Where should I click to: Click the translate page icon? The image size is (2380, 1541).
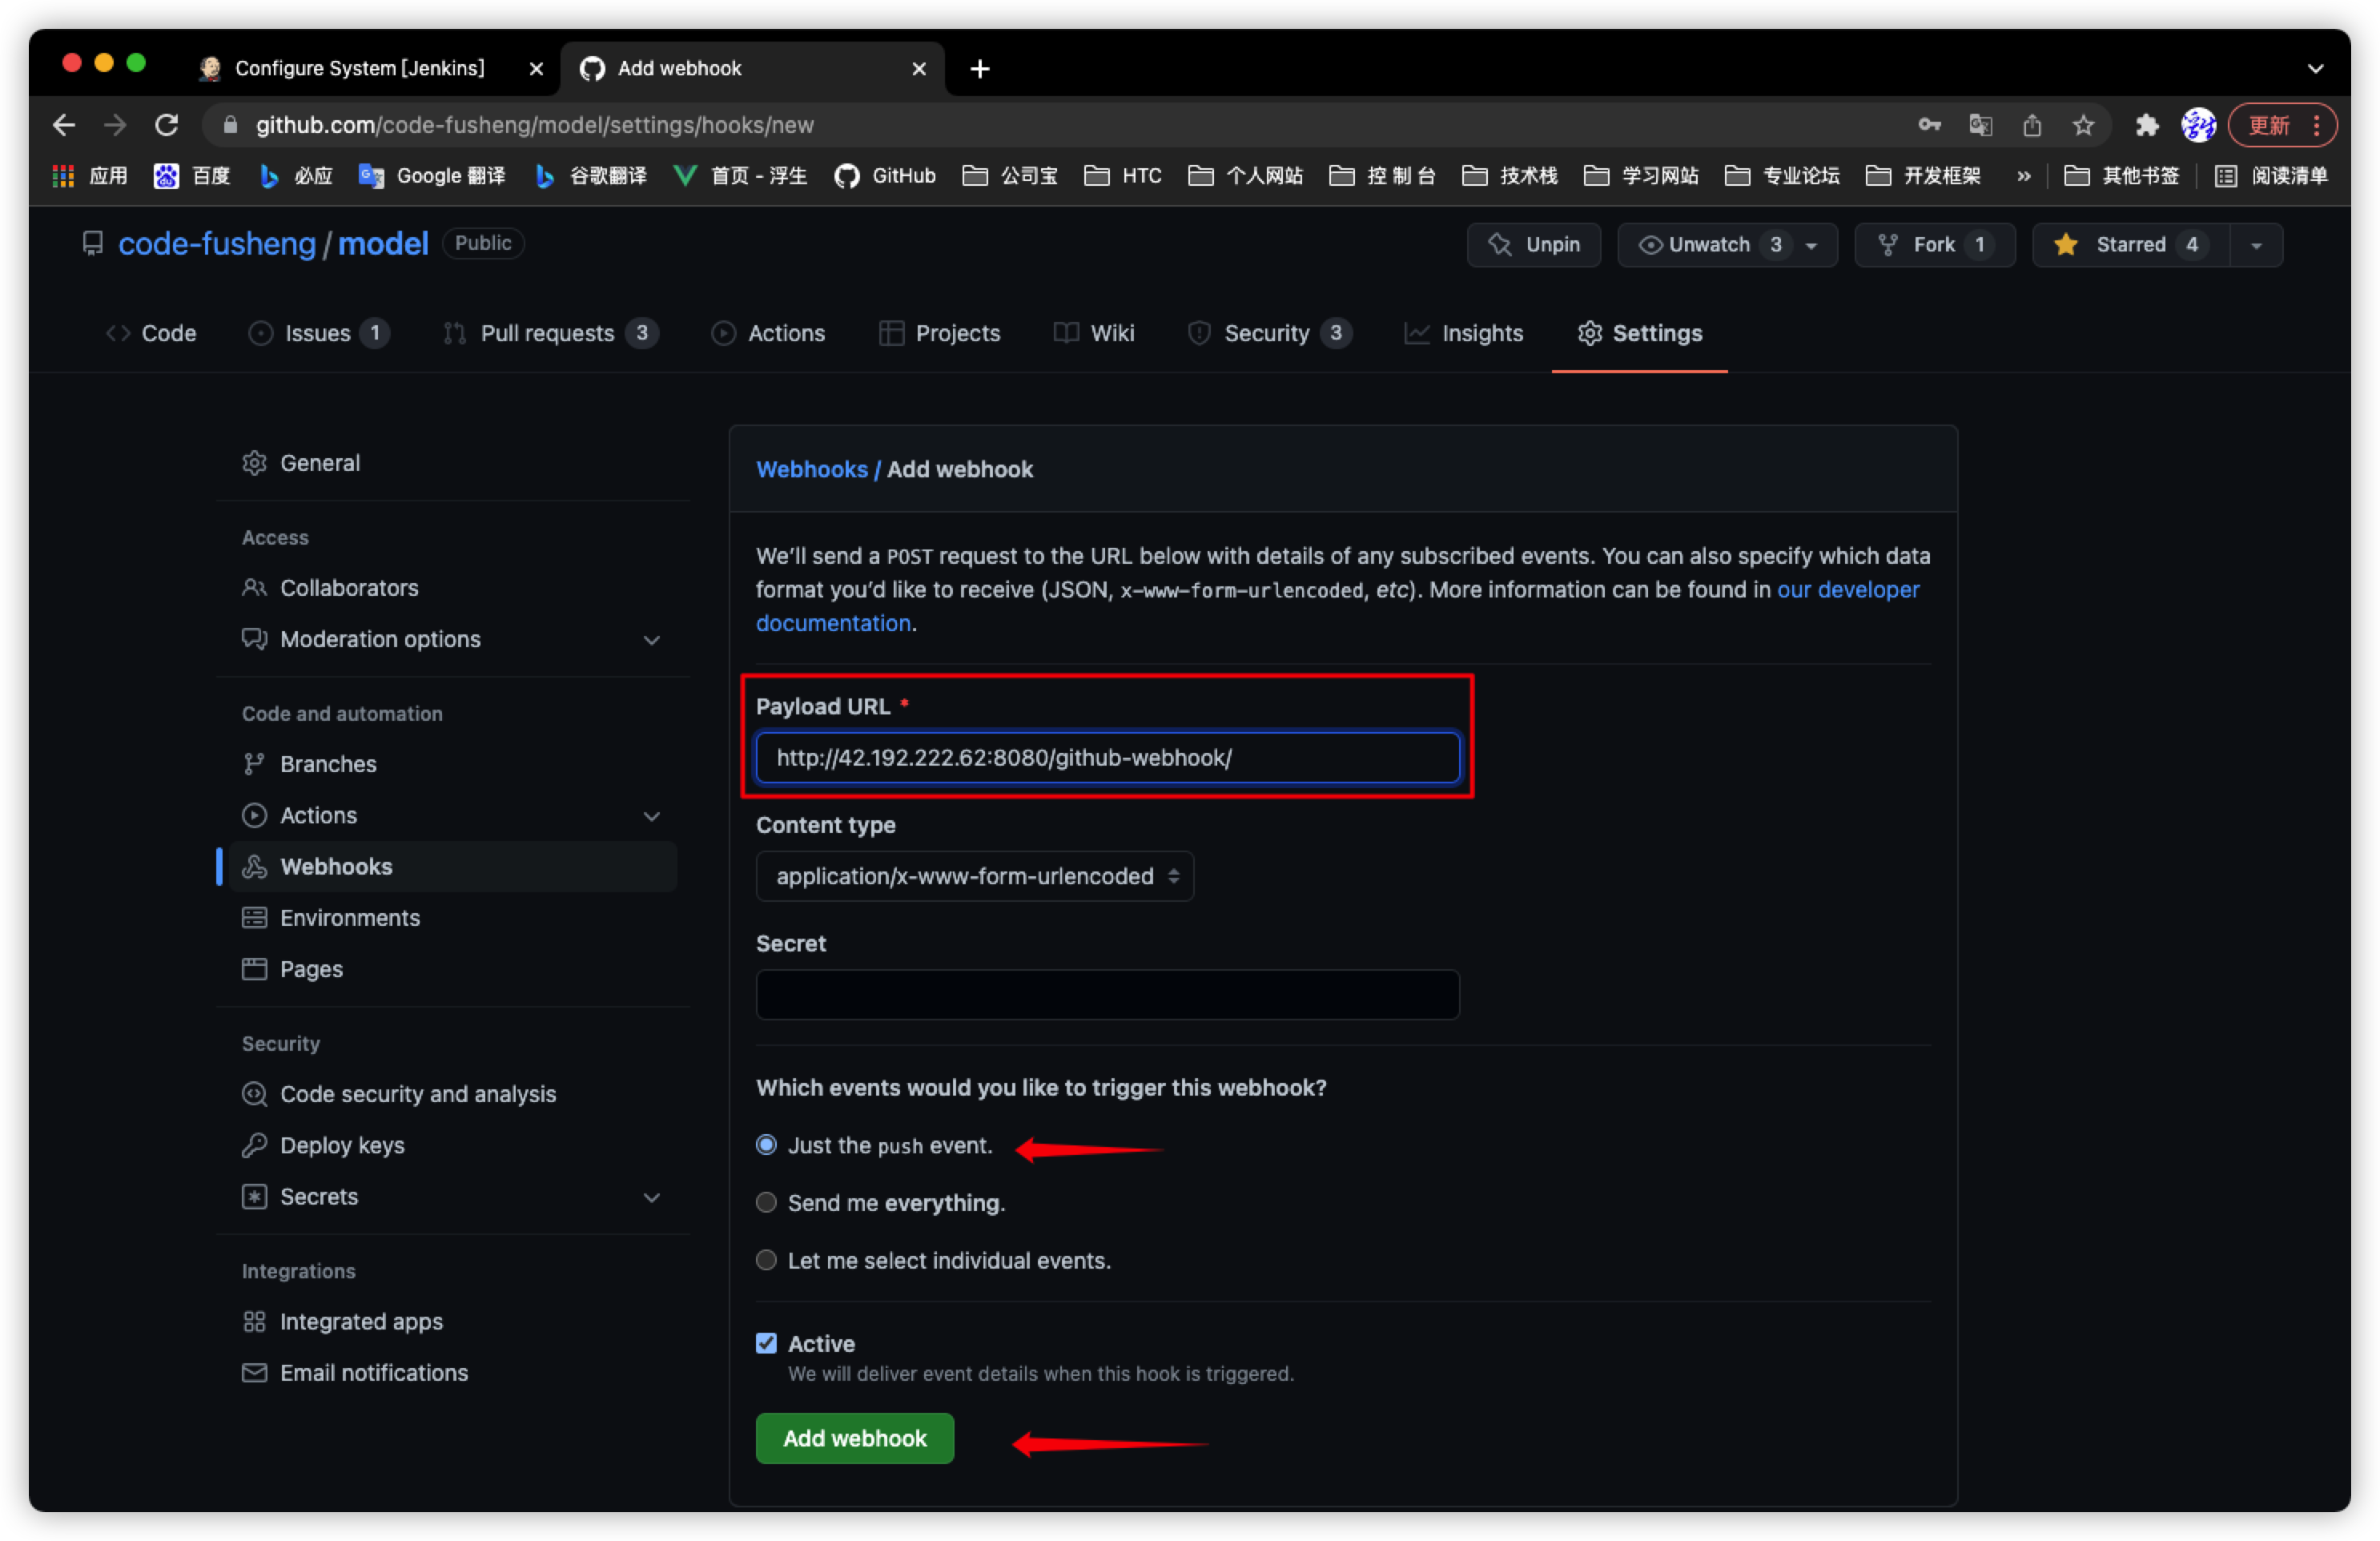pos(1980,125)
